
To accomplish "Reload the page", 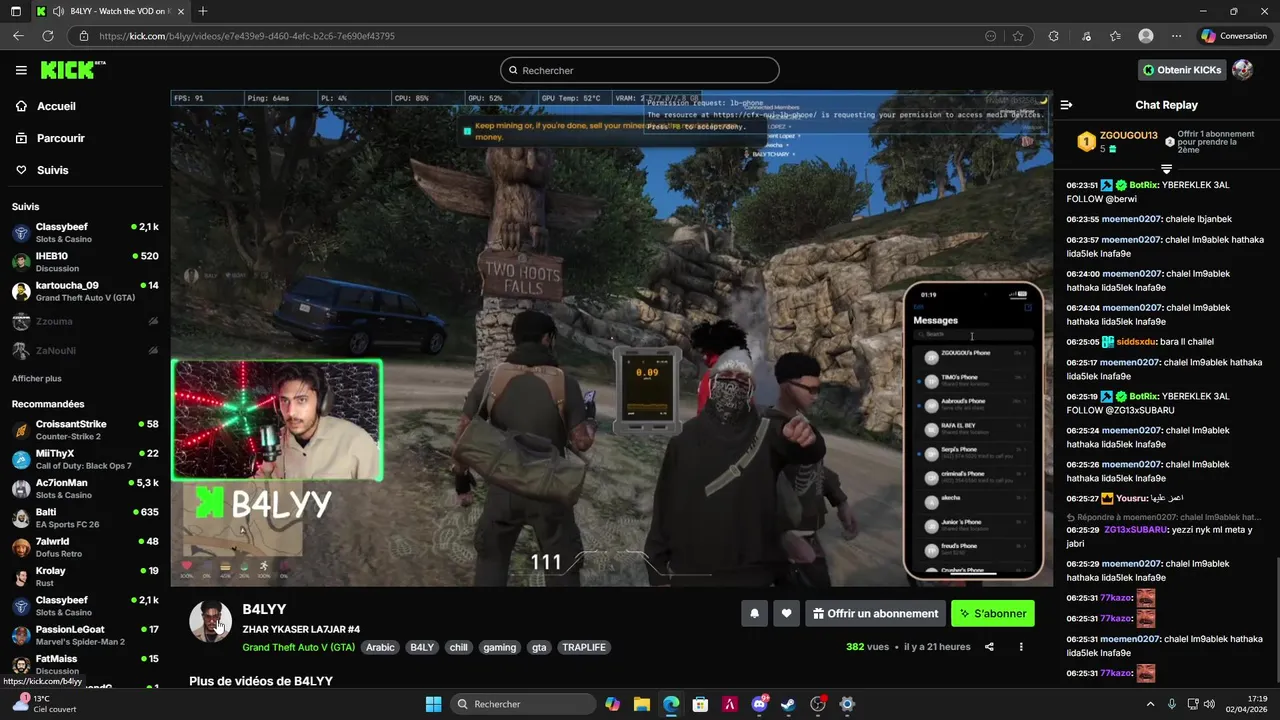I will [x=47, y=36].
